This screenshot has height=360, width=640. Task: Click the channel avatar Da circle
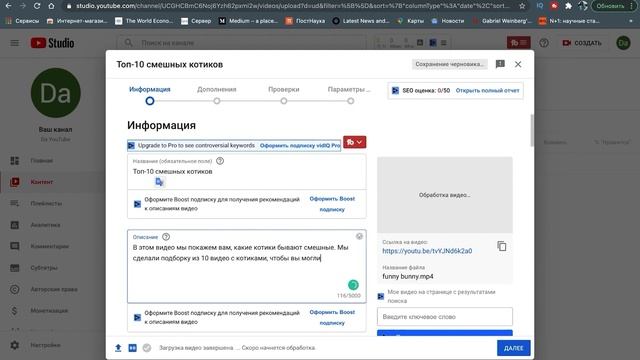click(x=56, y=93)
